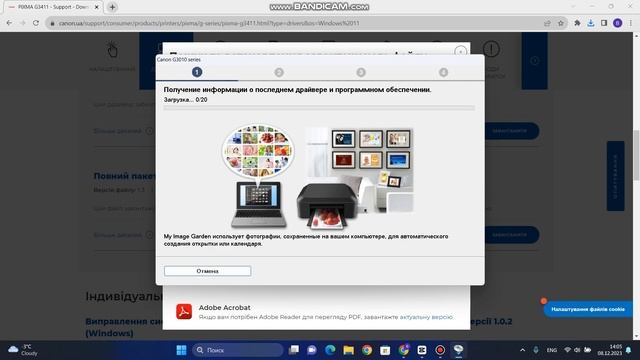Open Chrome with badge on taskbar
The width and height of the screenshot is (640, 360).
404,350
